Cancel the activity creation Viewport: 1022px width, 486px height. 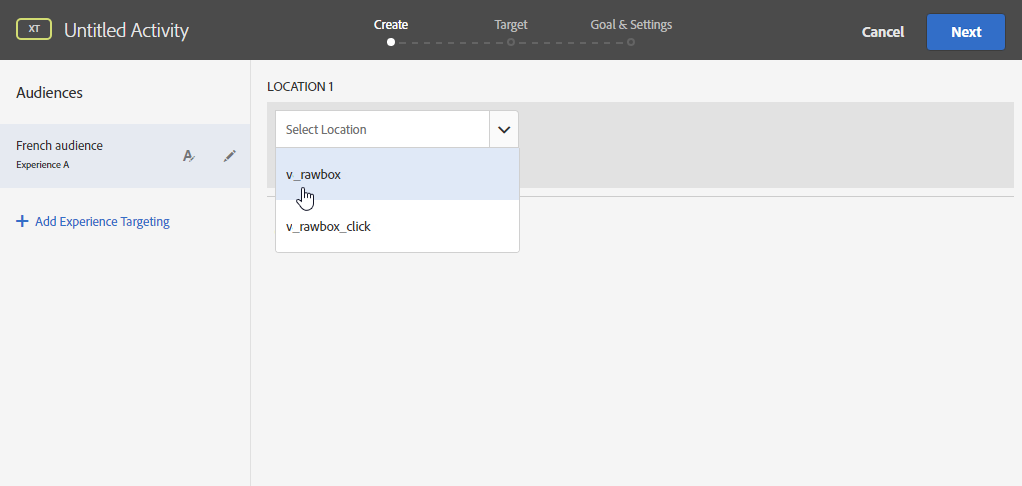point(883,32)
